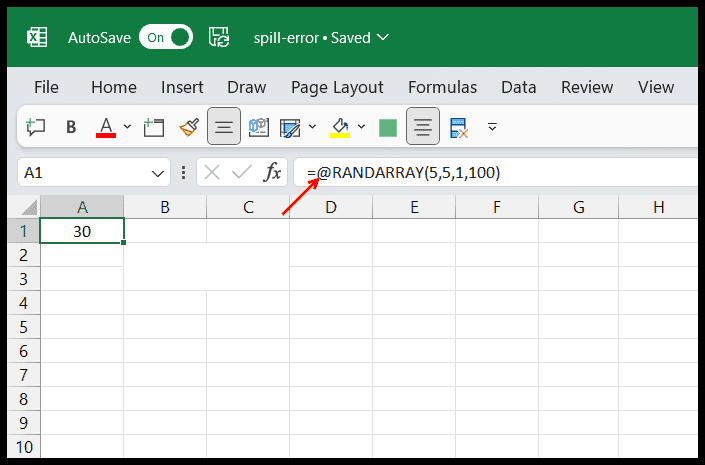Toggle the left Align text button

click(x=224, y=126)
